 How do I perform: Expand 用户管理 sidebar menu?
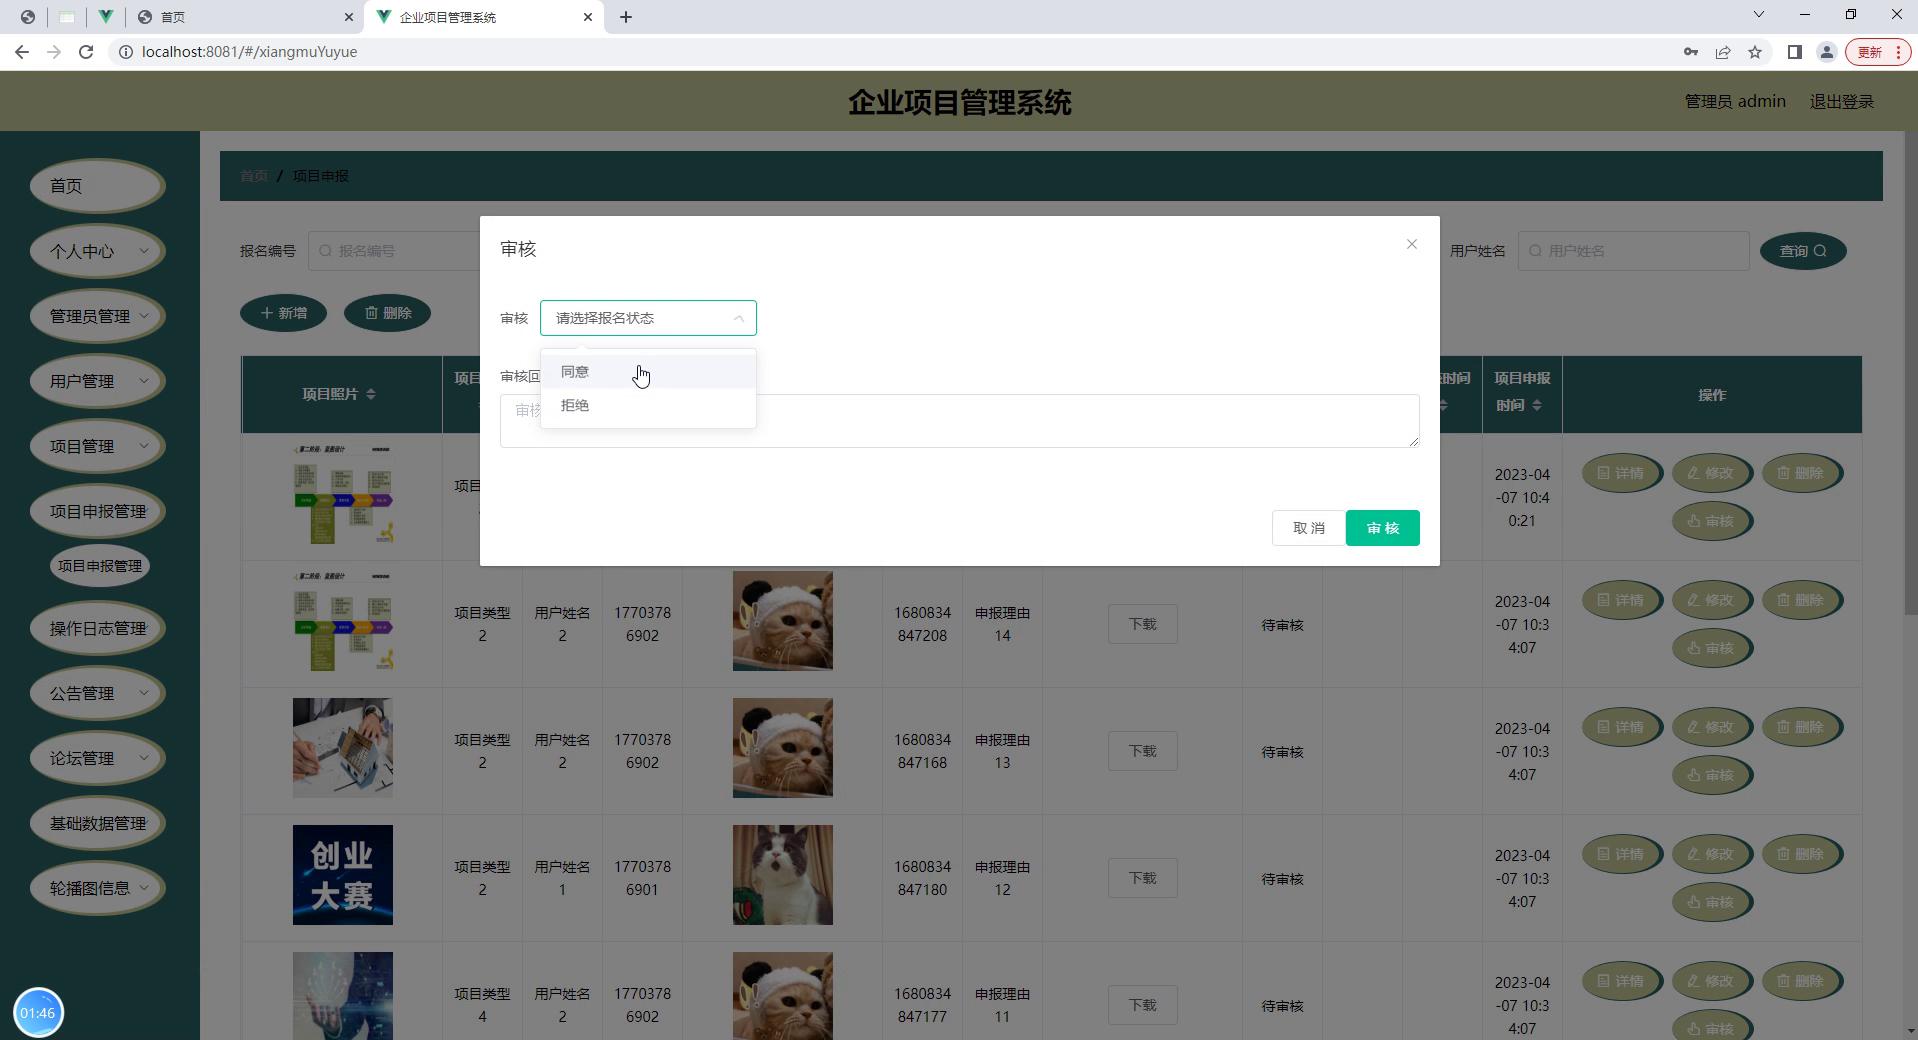[97, 381]
